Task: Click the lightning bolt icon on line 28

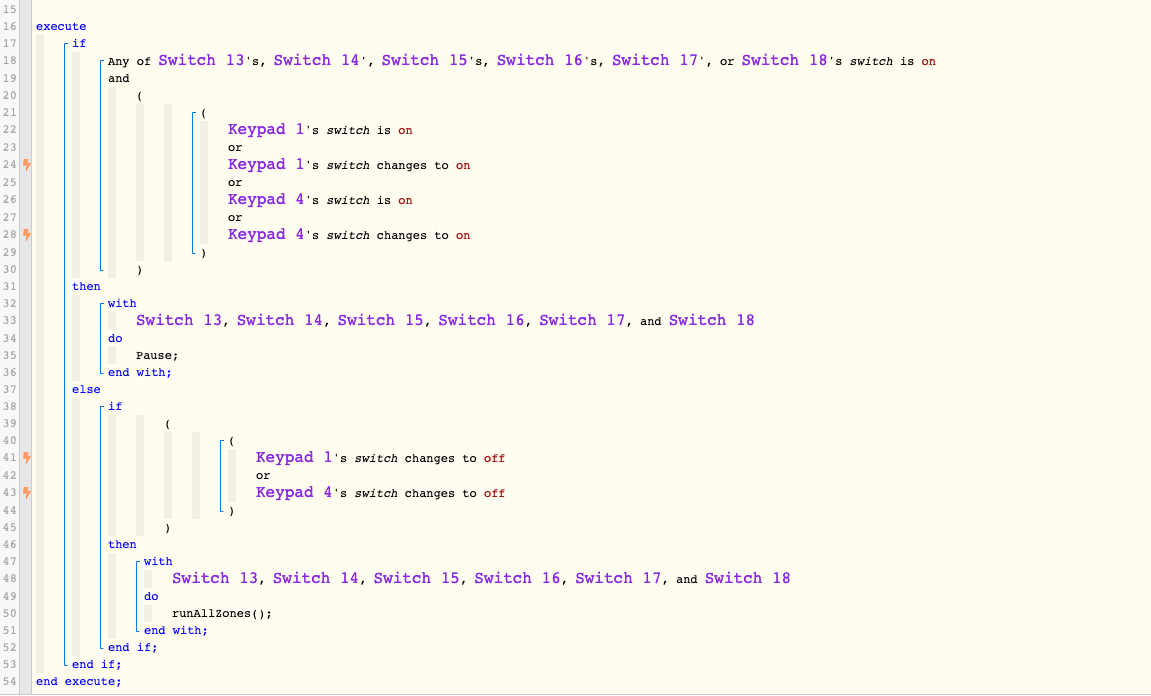Action: [26, 235]
